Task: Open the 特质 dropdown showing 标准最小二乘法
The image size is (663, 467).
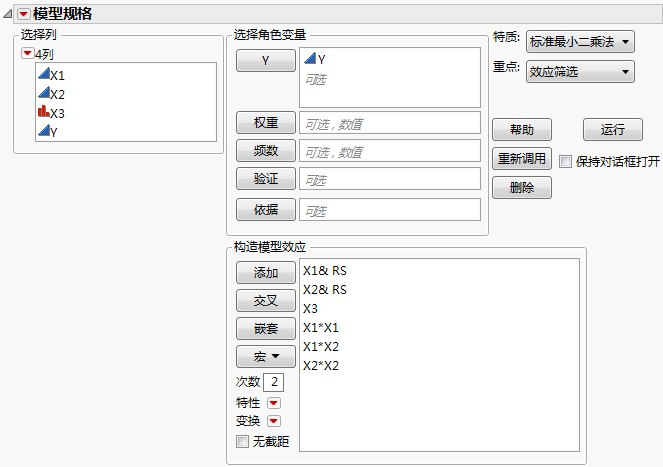Action: (580, 41)
